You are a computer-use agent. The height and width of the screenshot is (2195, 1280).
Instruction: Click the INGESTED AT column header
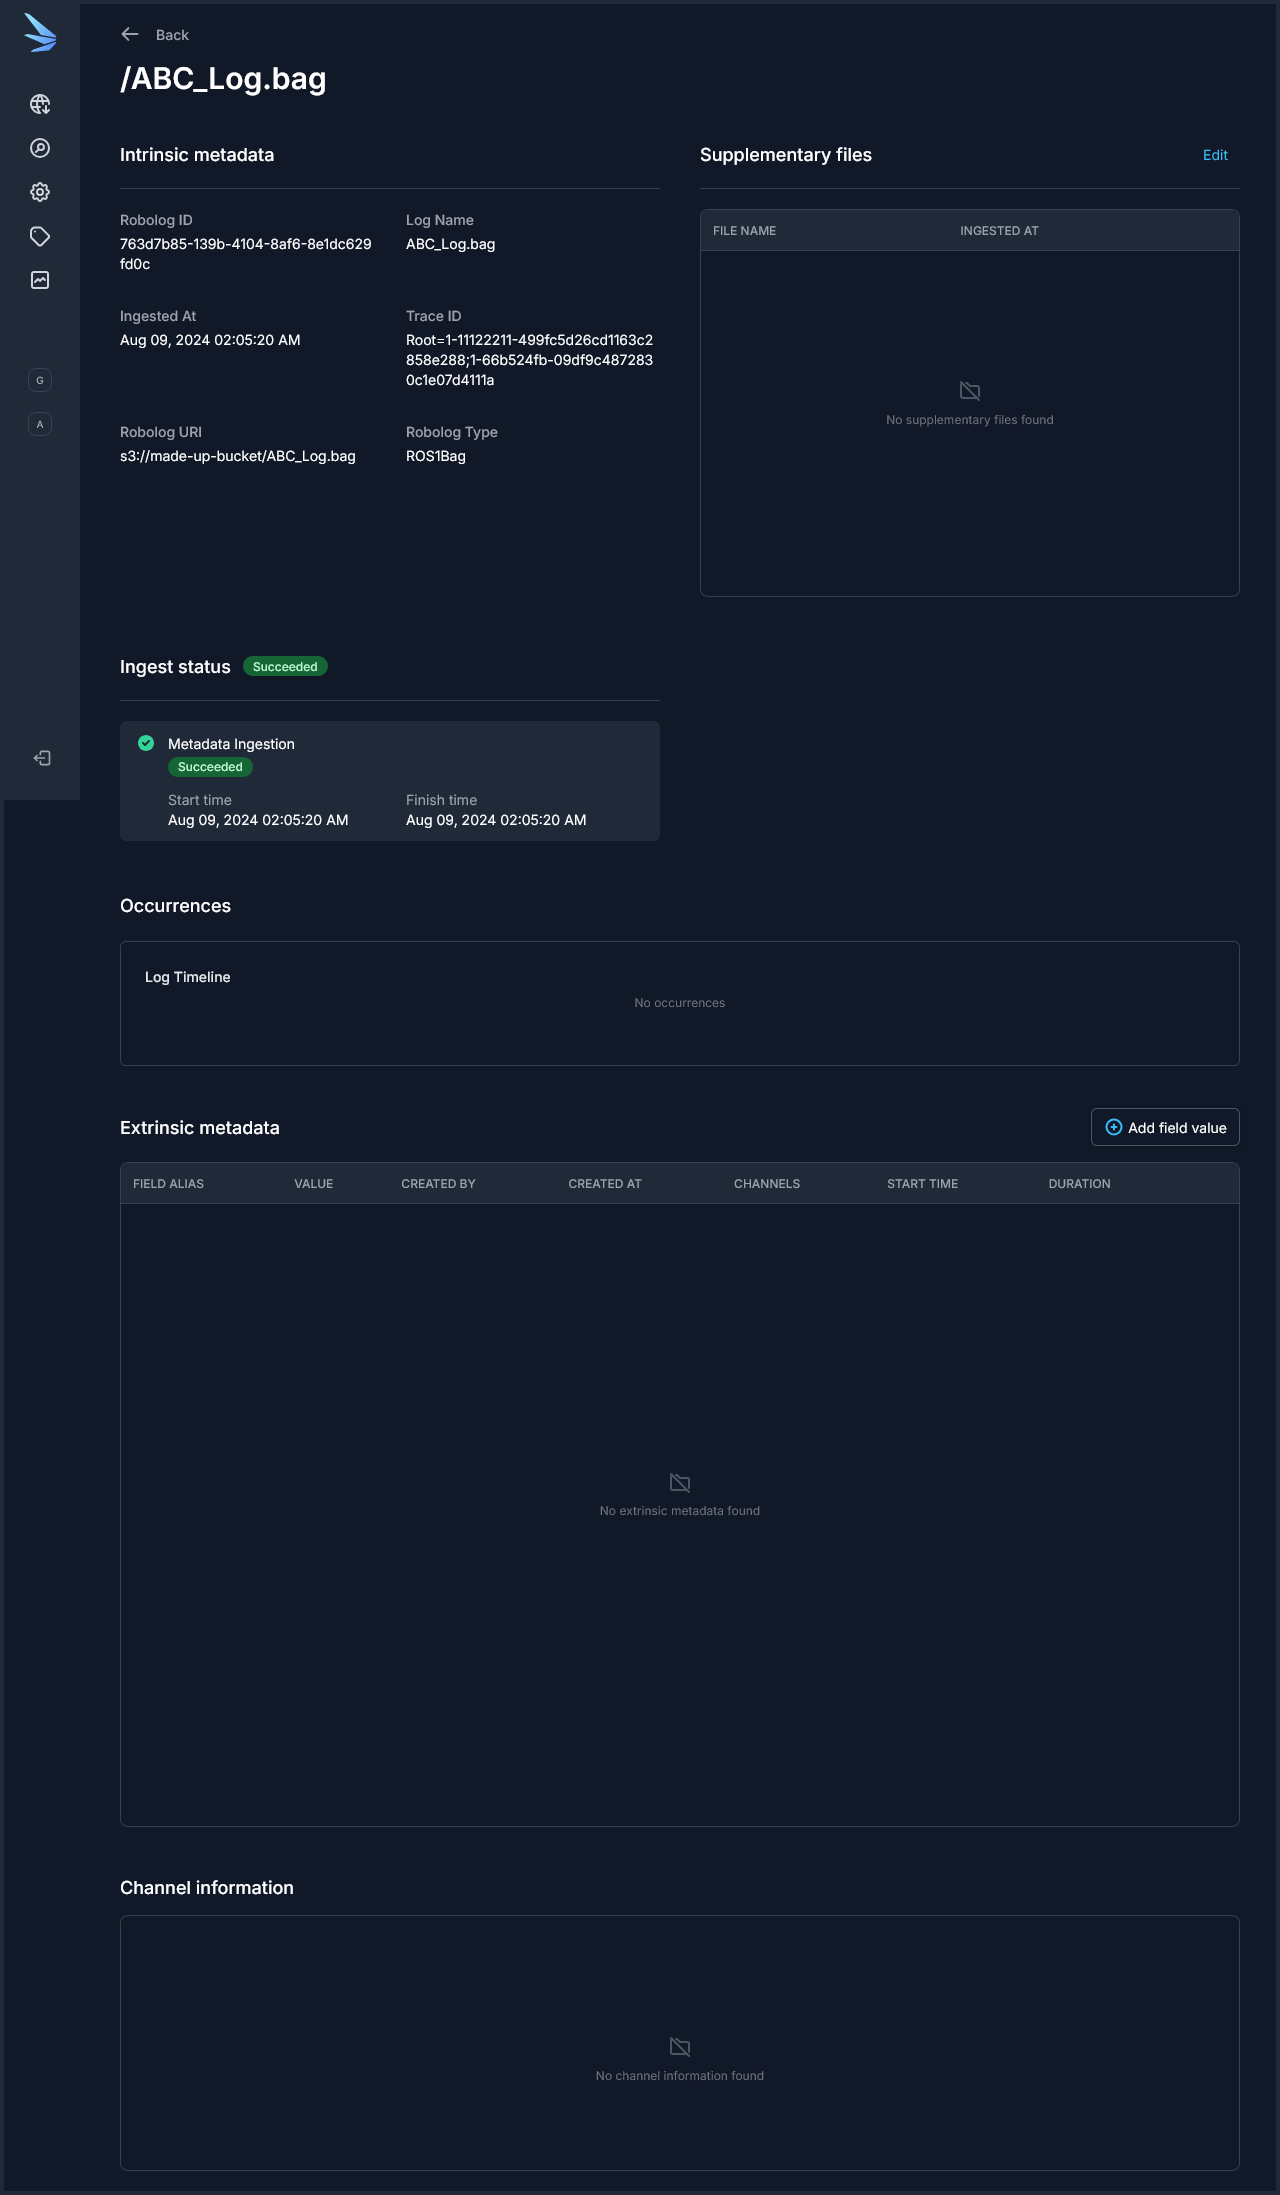tap(999, 231)
